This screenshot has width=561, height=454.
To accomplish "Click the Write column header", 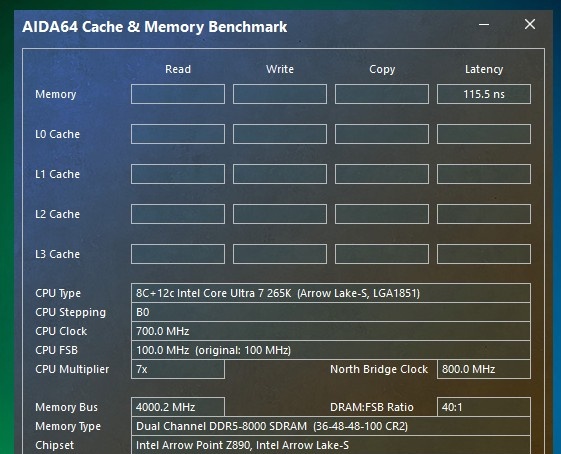I will pyautogui.click(x=280, y=69).
